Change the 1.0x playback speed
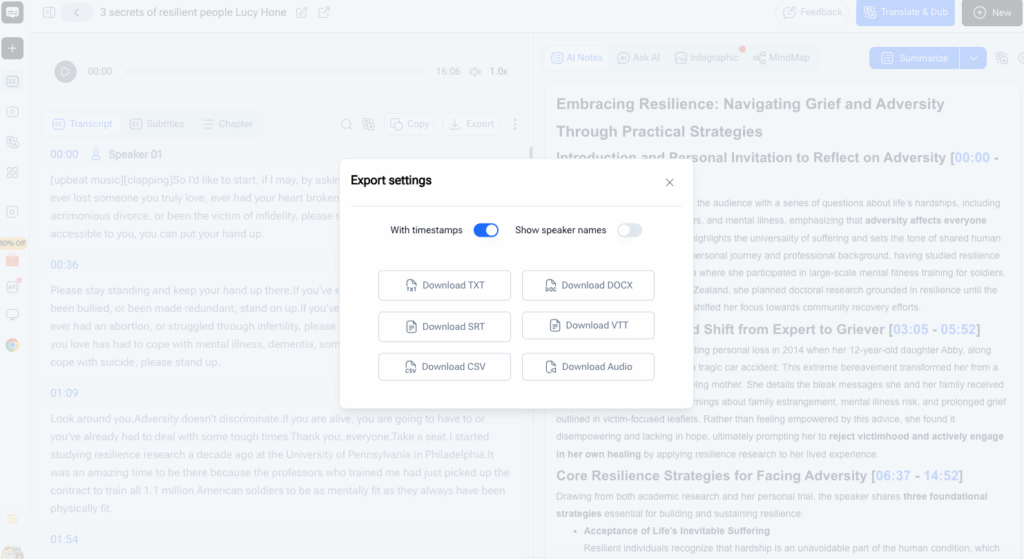Viewport: 1024px width, 559px height. 498,71
